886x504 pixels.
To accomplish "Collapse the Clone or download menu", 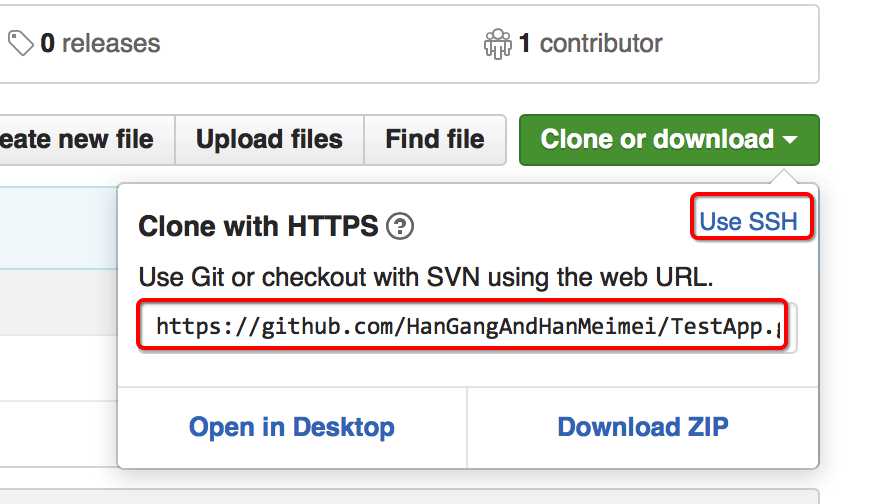I will pyautogui.click(x=656, y=140).
